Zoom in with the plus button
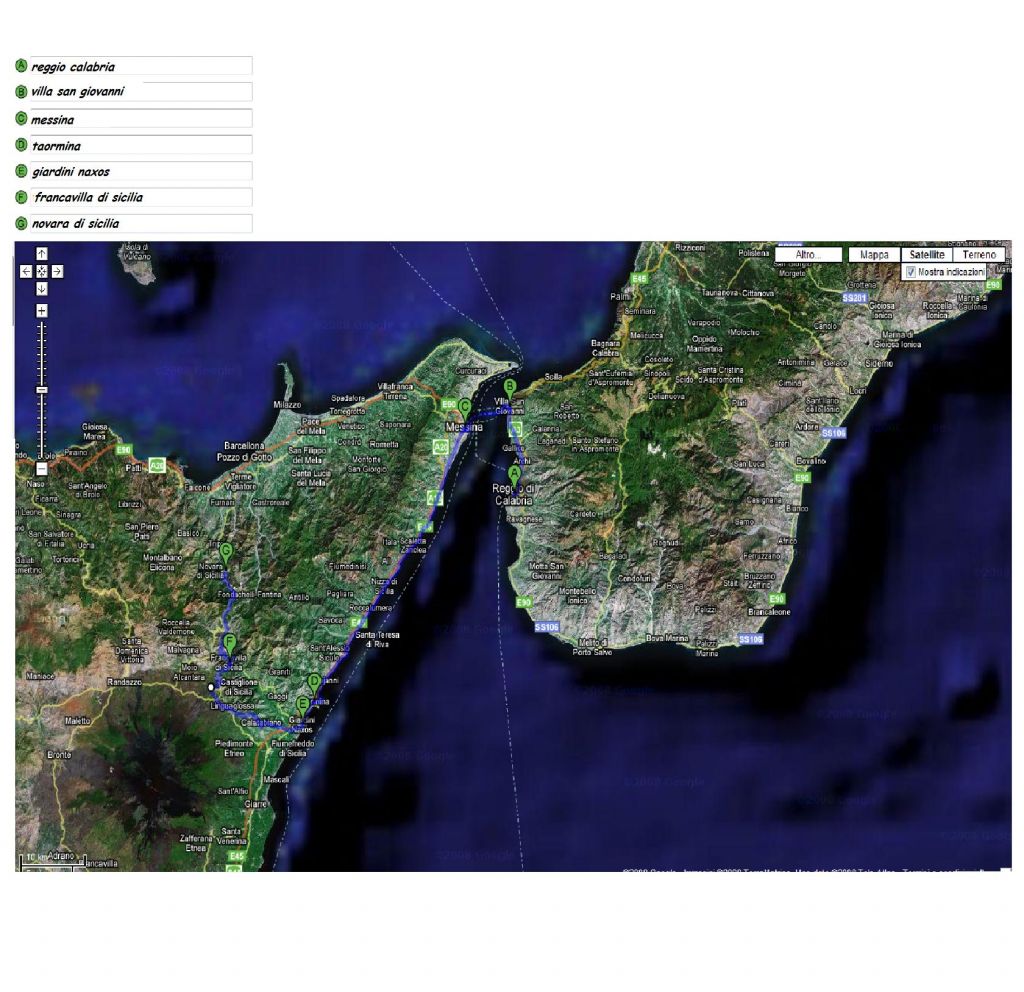The height and width of the screenshot is (992, 1024). [x=41, y=310]
